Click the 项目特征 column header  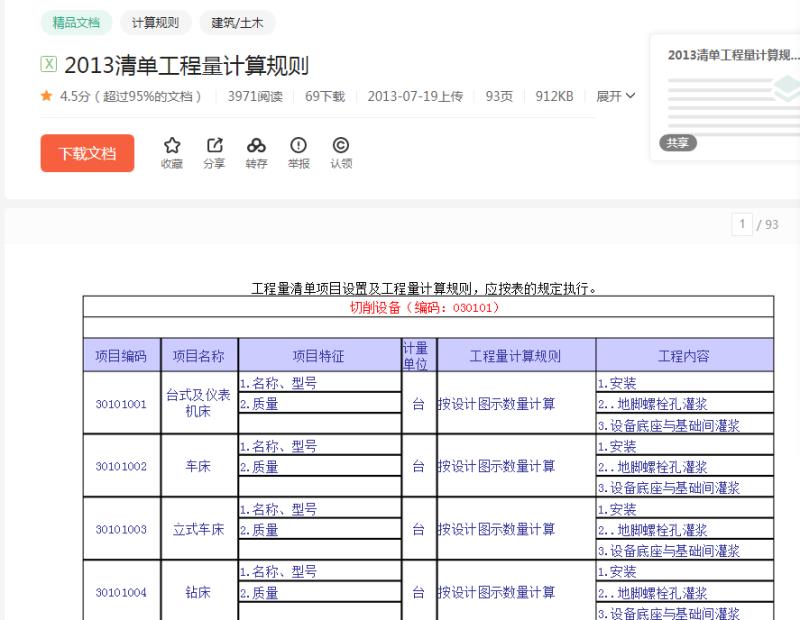click(319, 356)
